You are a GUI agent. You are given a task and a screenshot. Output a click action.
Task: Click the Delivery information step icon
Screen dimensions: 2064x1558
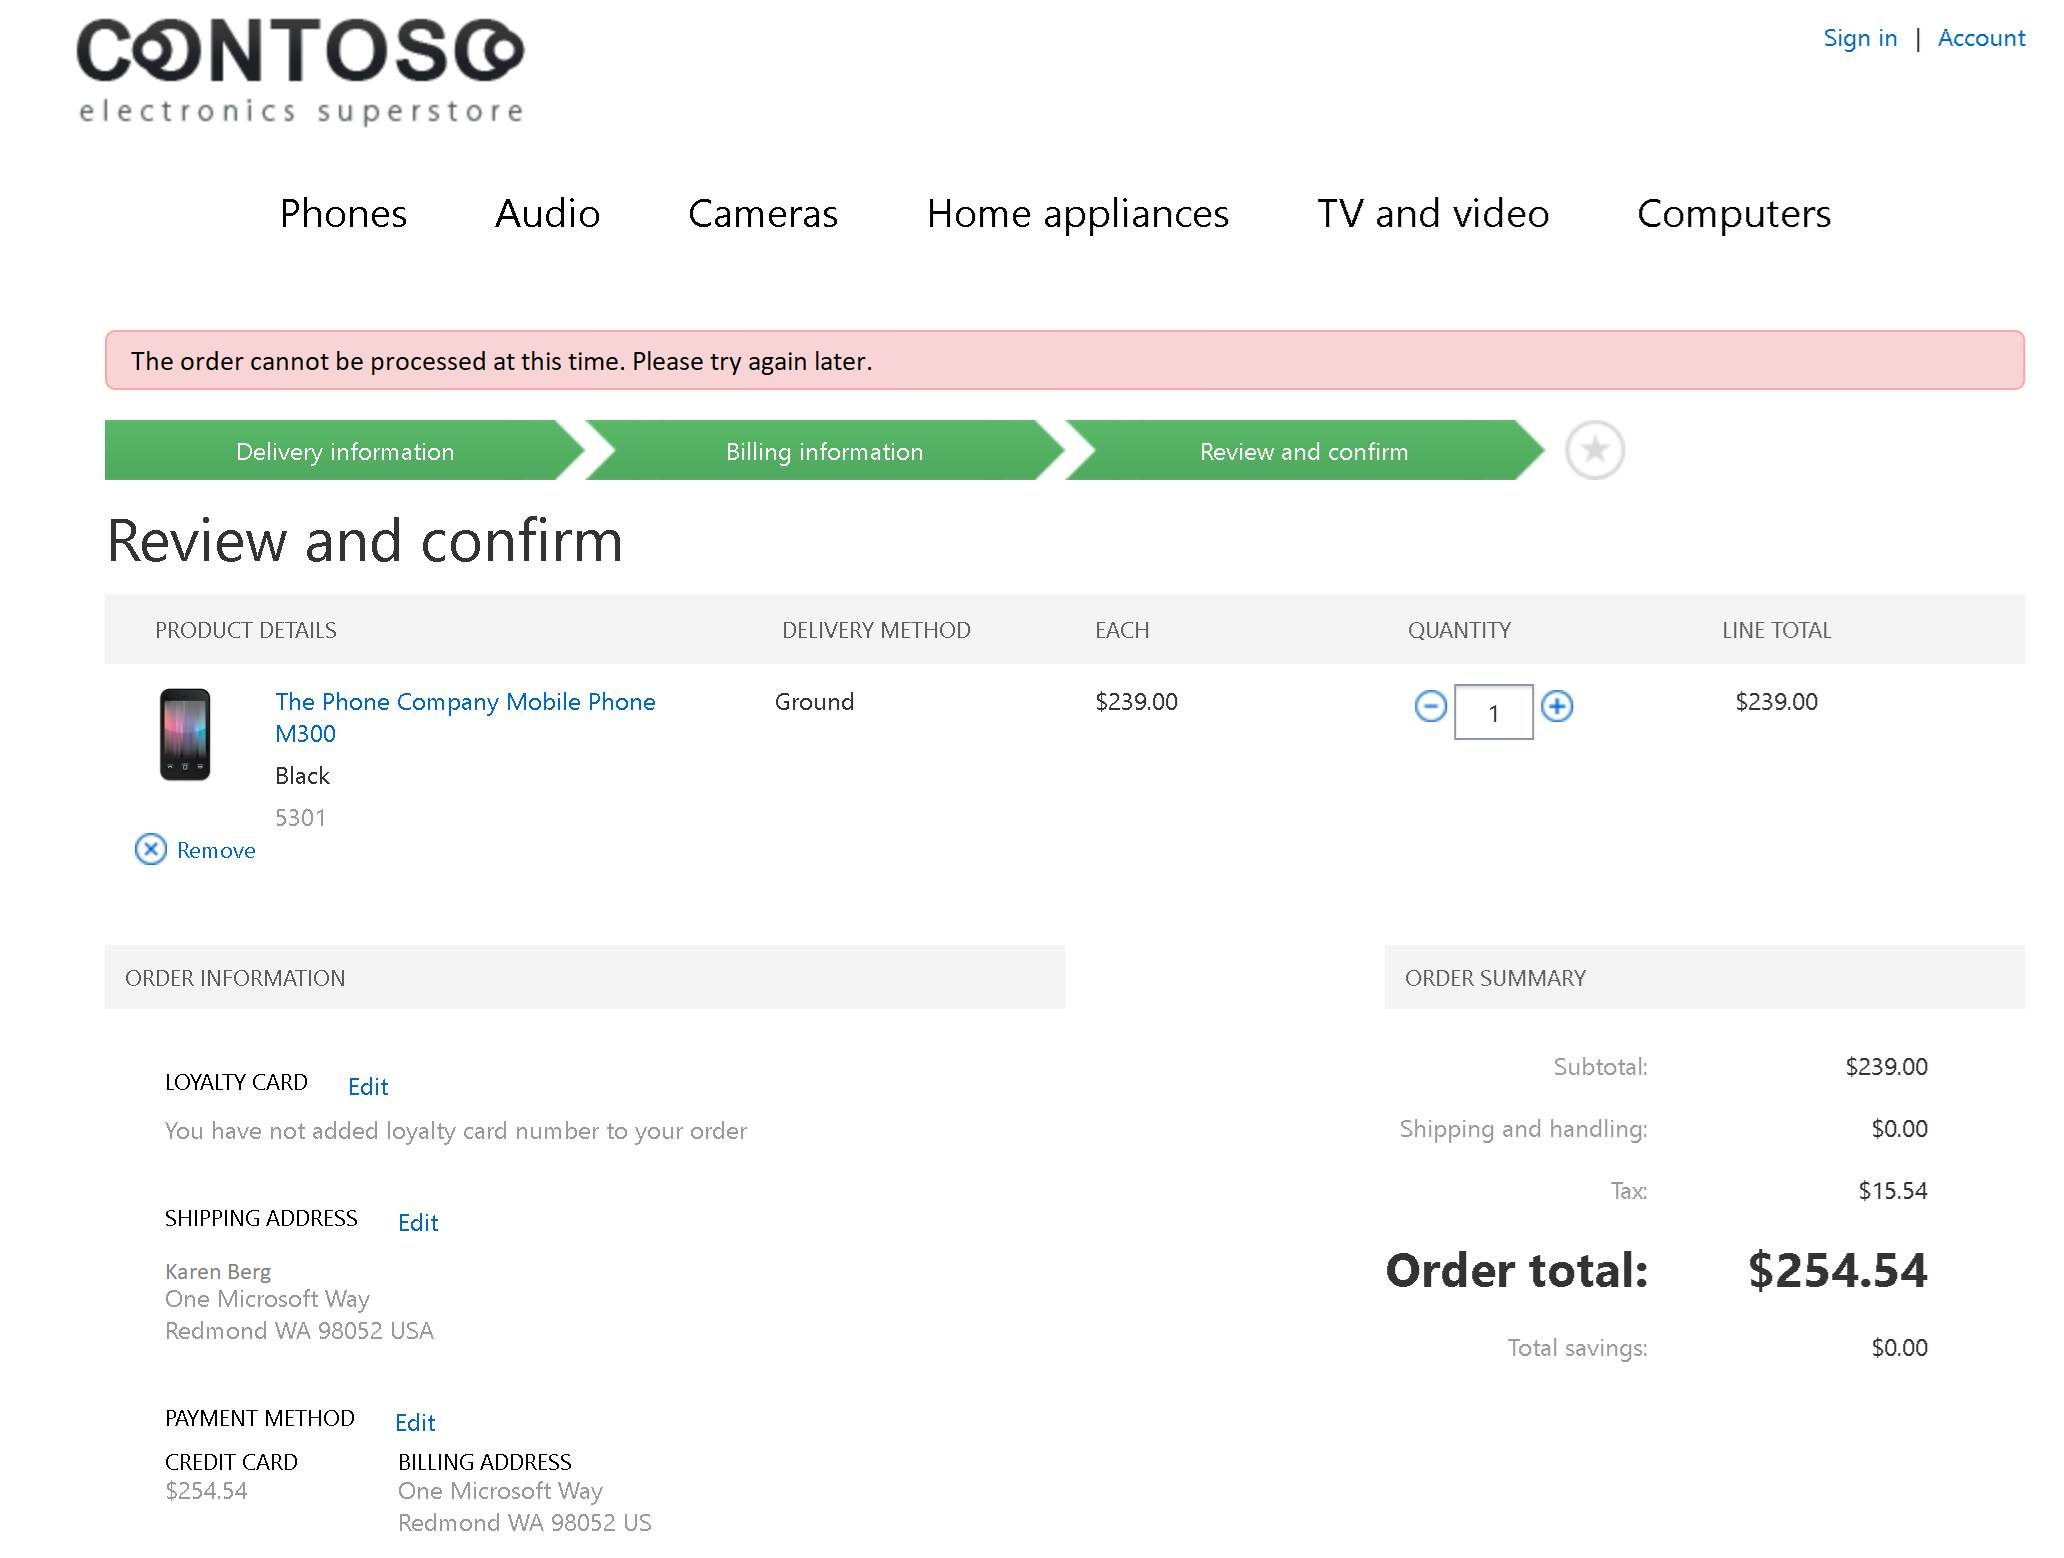pyautogui.click(x=345, y=450)
